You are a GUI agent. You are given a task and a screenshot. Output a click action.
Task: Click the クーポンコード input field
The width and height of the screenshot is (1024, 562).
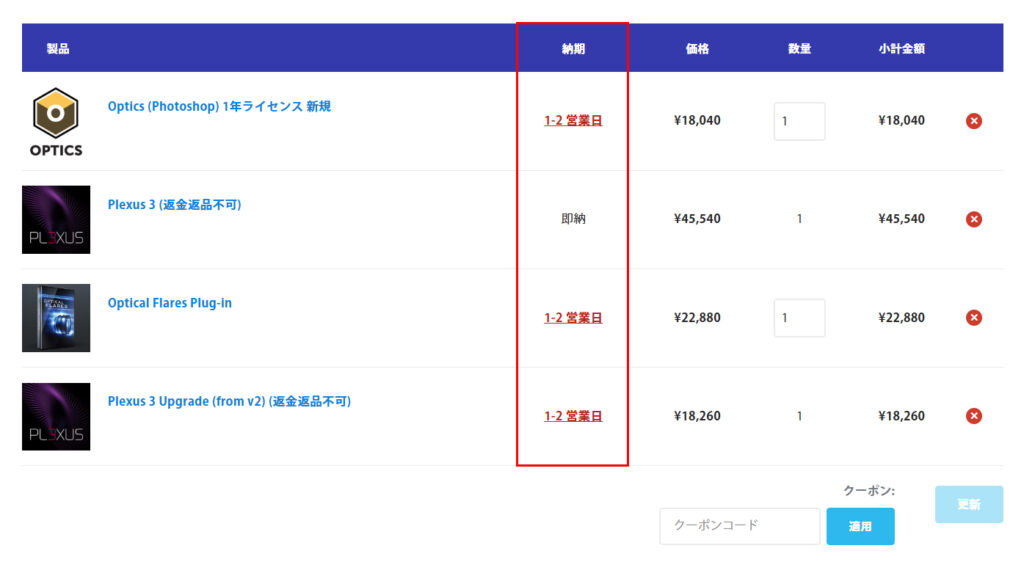[739, 526]
